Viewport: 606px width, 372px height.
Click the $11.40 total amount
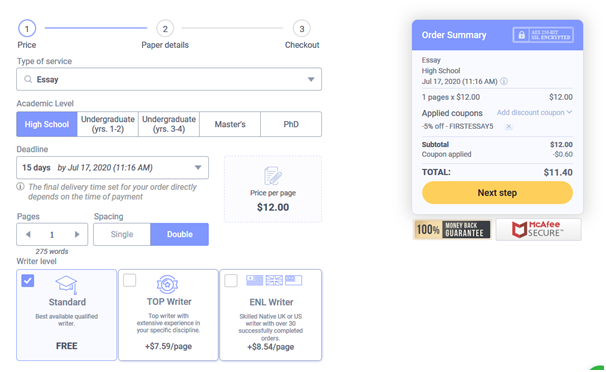click(558, 172)
